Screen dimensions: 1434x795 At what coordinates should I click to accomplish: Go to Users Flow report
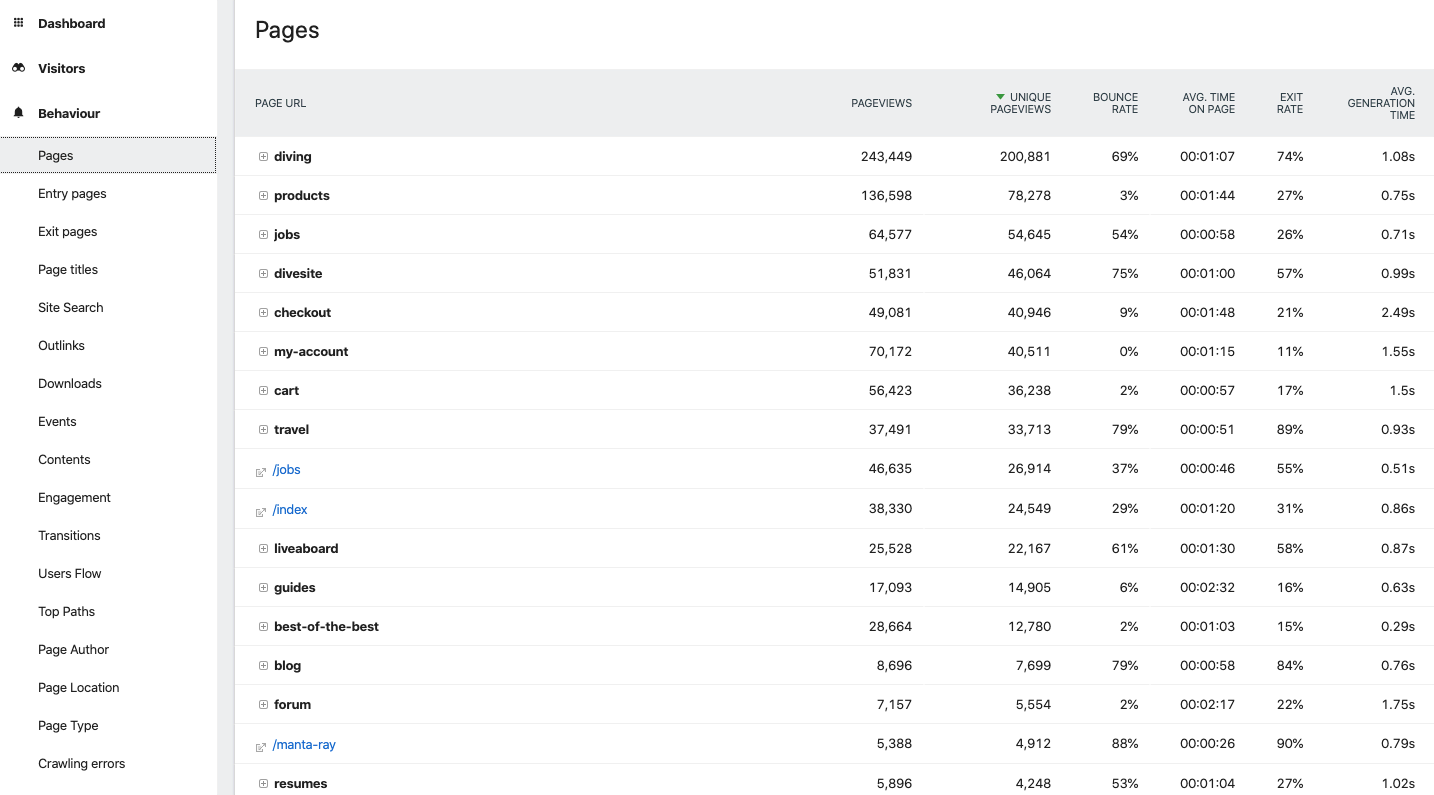[x=69, y=574]
